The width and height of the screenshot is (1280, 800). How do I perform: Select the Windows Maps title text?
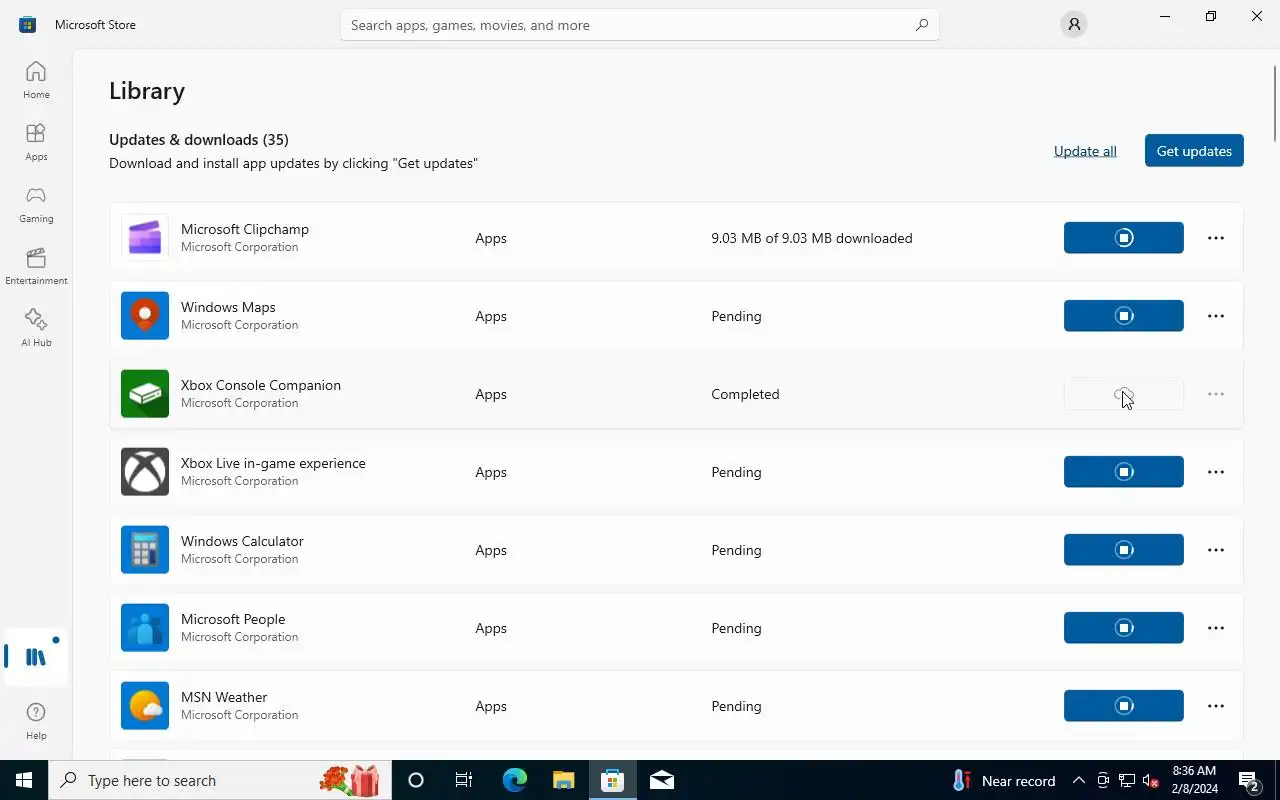click(x=228, y=307)
